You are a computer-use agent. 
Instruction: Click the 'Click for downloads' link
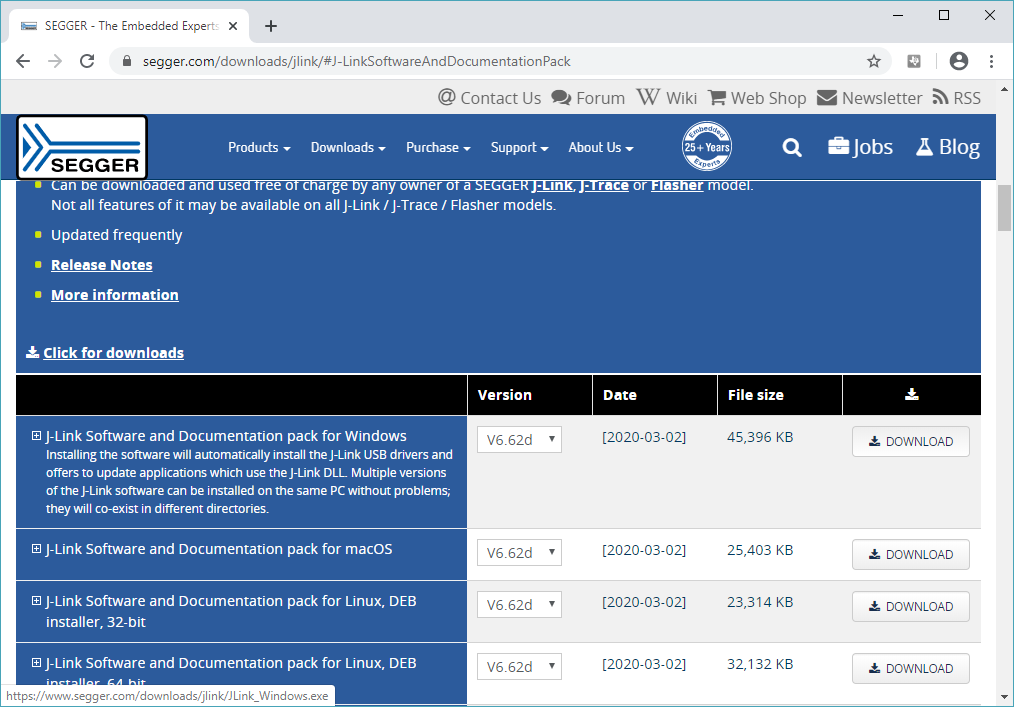click(113, 353)
